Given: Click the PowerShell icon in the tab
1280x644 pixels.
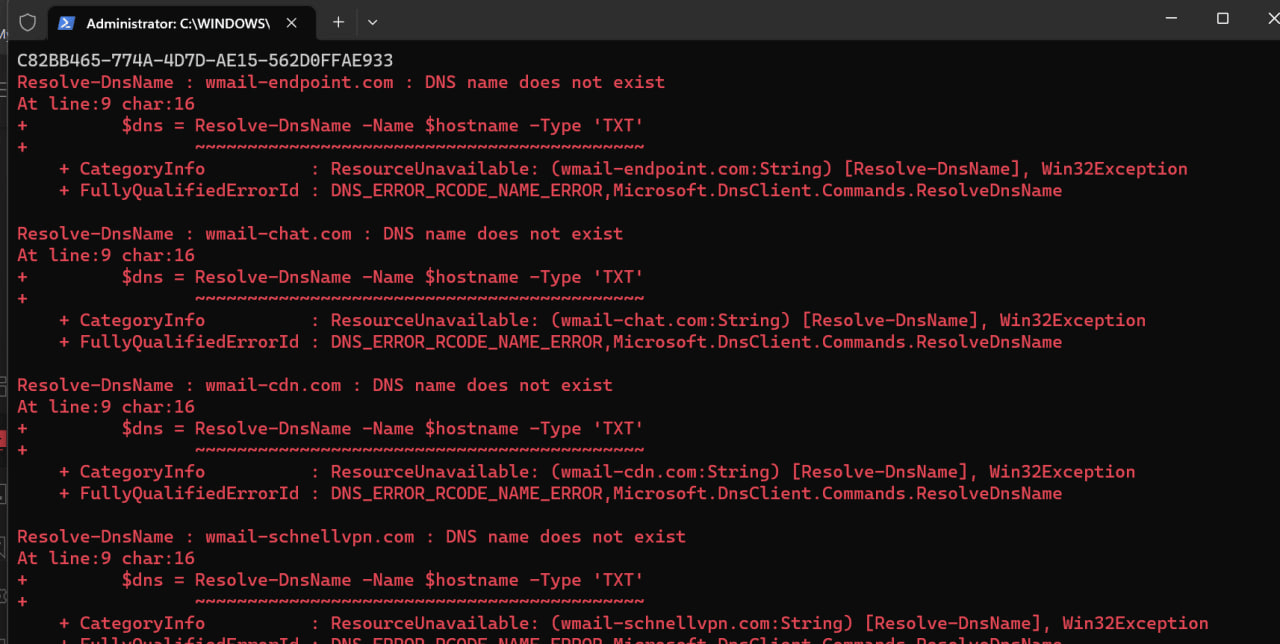Looking at the screenshot, I should click(67, 22).
